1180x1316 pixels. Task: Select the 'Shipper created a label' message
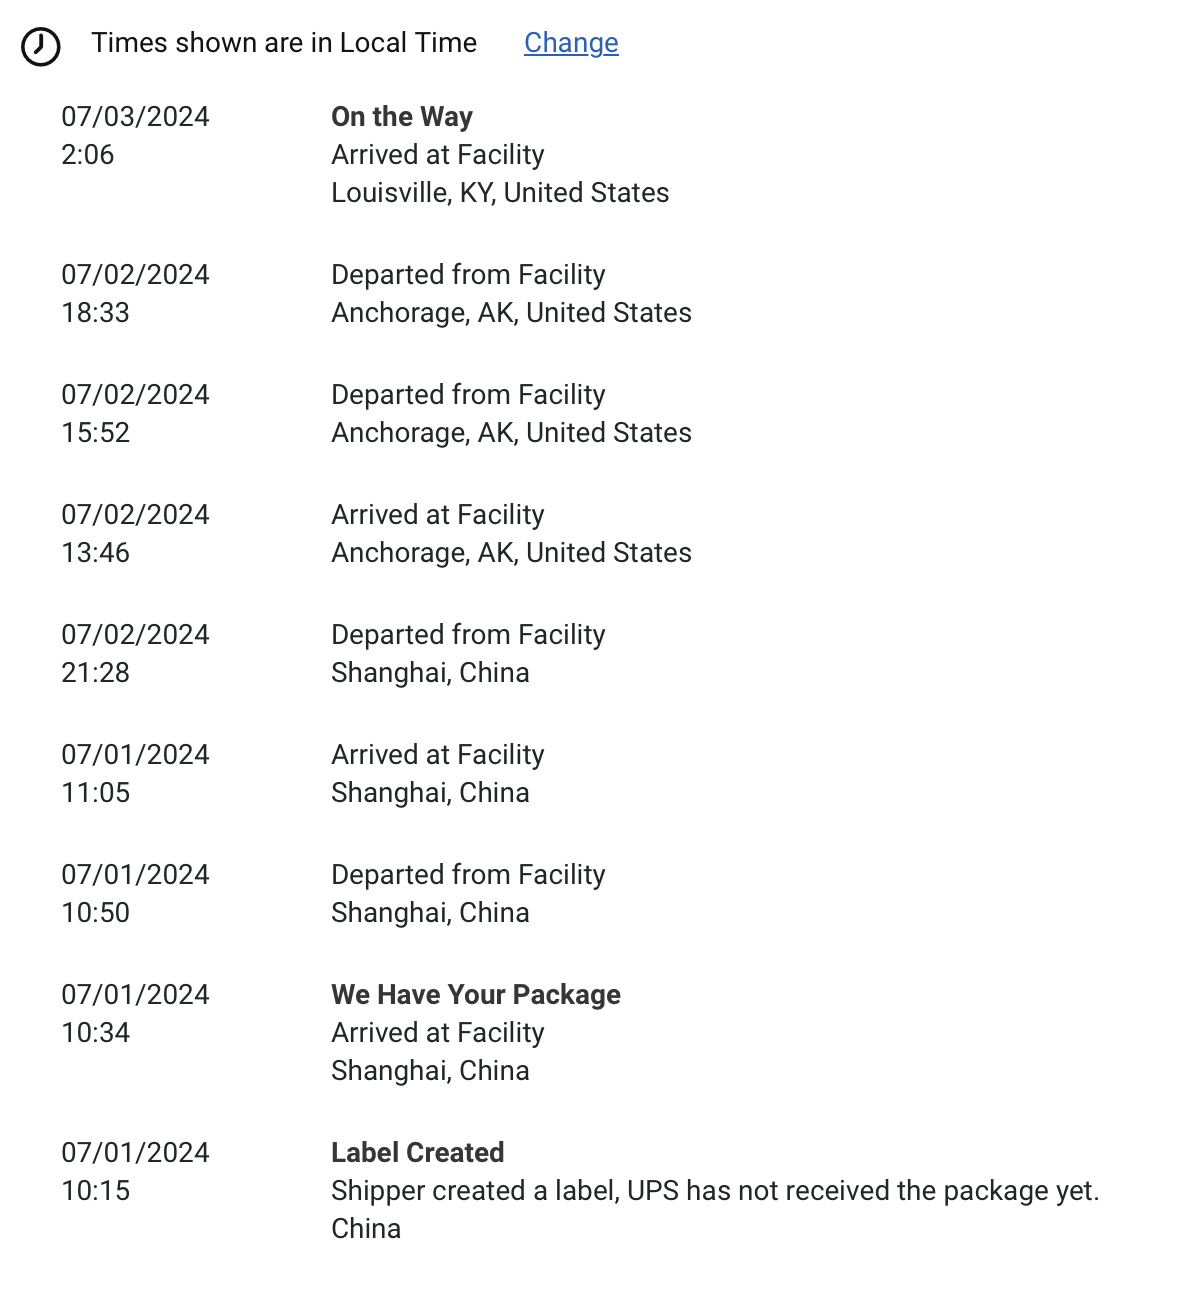(x=715, y=1191)
